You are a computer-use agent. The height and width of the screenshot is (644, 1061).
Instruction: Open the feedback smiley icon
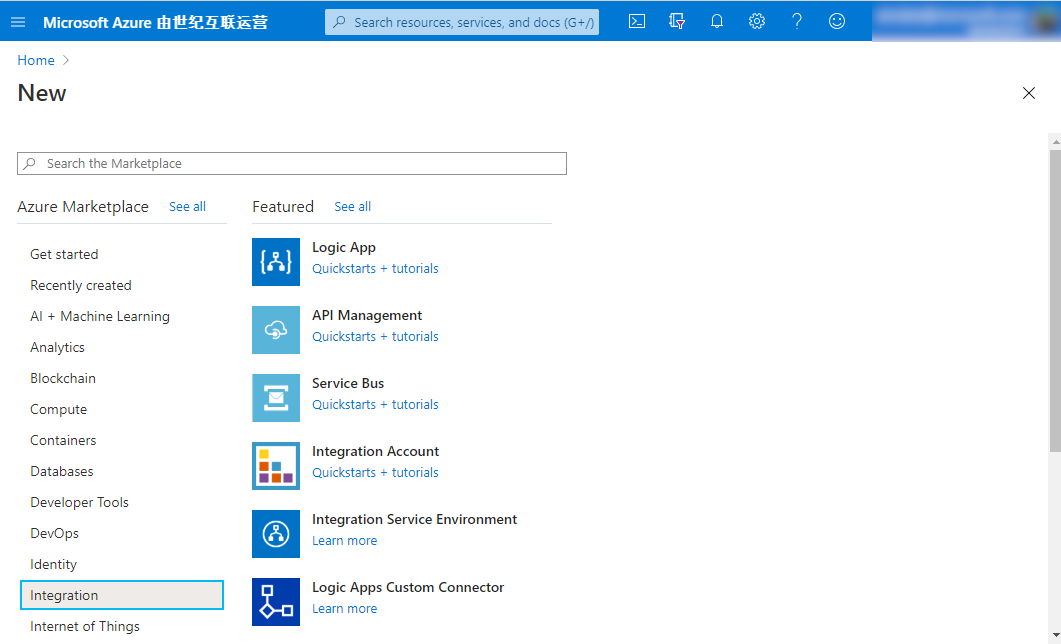coord(837,22)
